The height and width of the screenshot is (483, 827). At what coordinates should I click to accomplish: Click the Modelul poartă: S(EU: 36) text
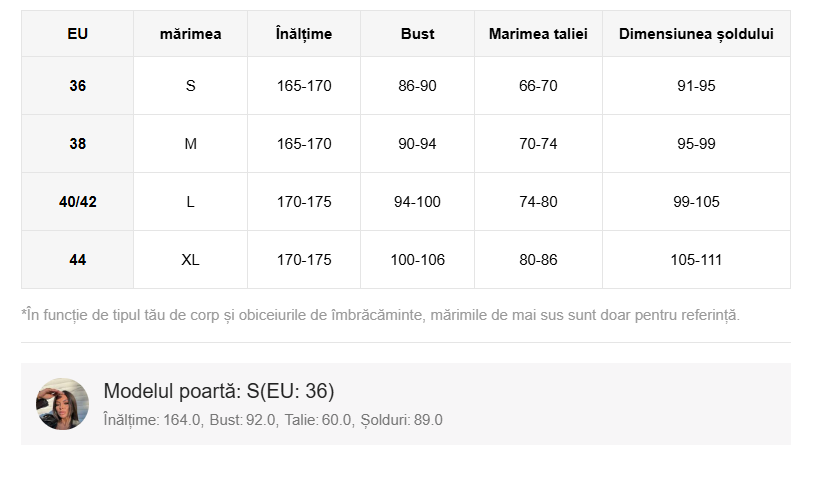[219, 391]
